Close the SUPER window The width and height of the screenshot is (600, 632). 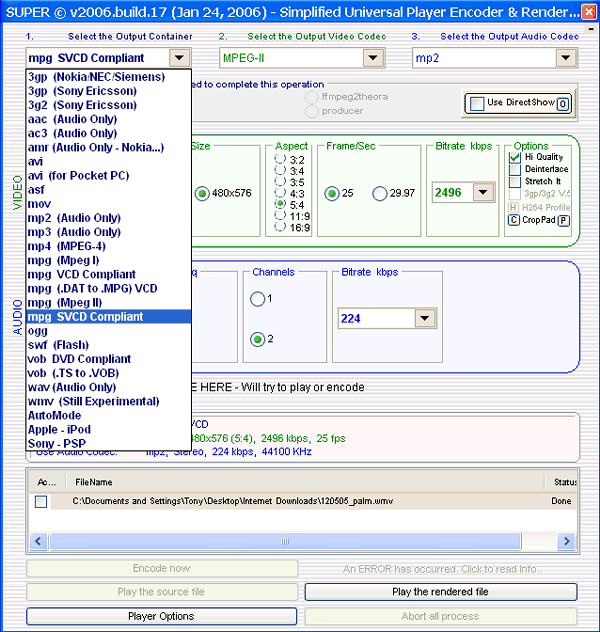[589, 12]
